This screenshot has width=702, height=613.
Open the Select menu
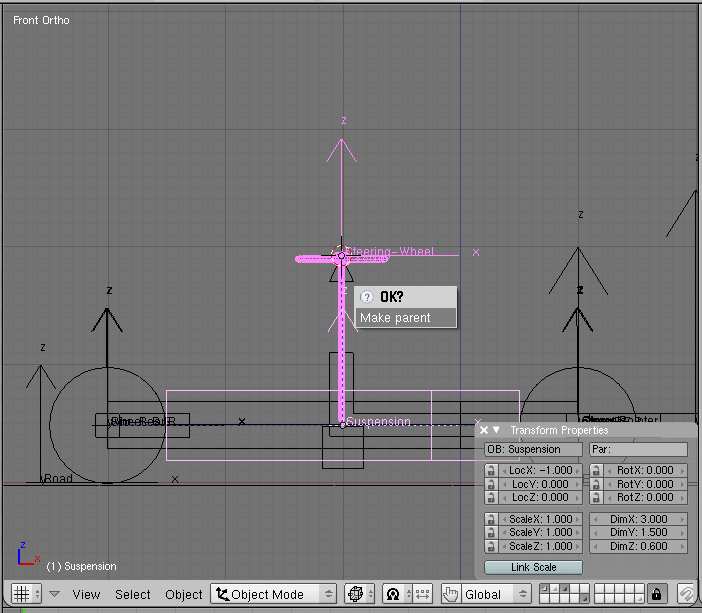point(133,594)
